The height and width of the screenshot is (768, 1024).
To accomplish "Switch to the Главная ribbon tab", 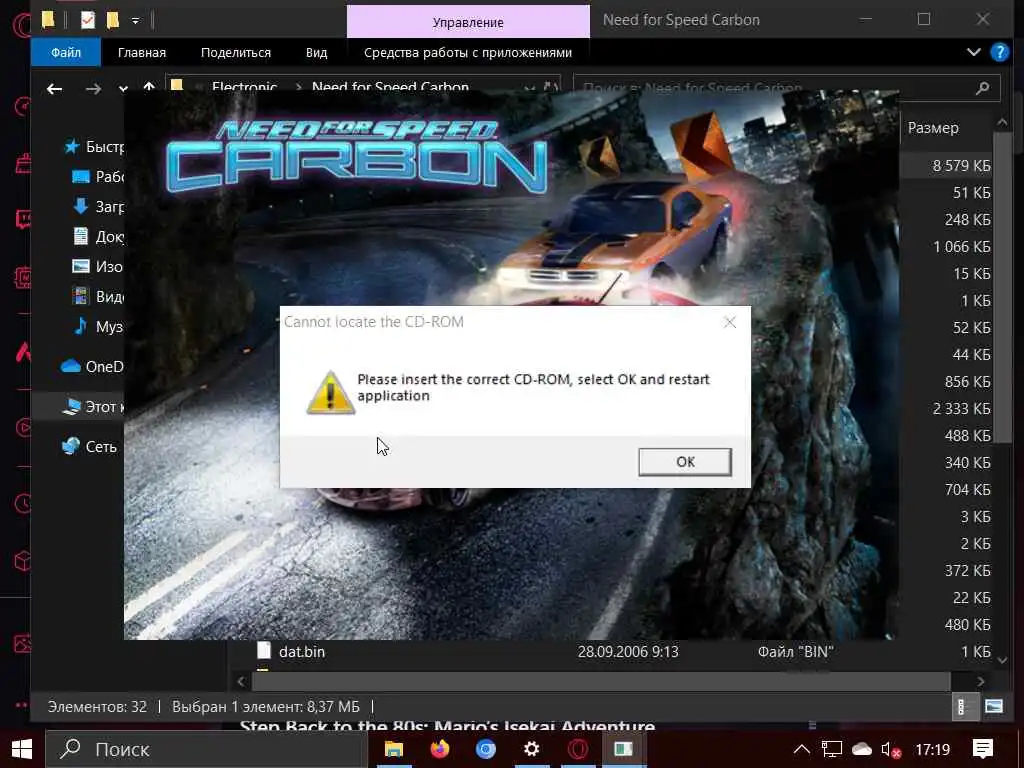I will pos(142,52).
